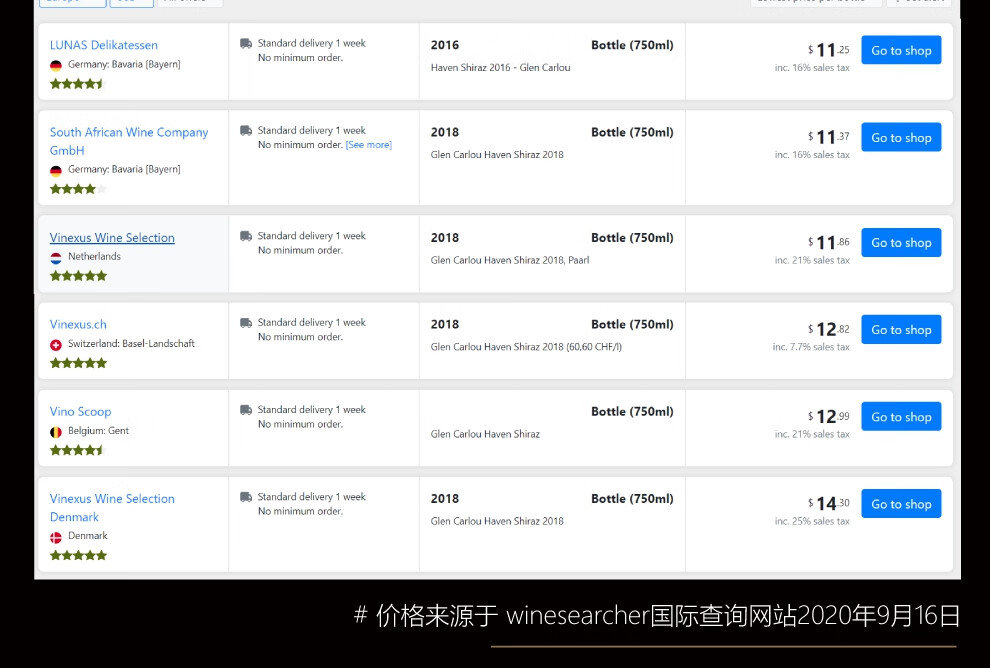This screenshot has width=990, height=668.
Task: Go to shop for $12.82 Vinexus.ch offer
Action: tap(901, 330)
